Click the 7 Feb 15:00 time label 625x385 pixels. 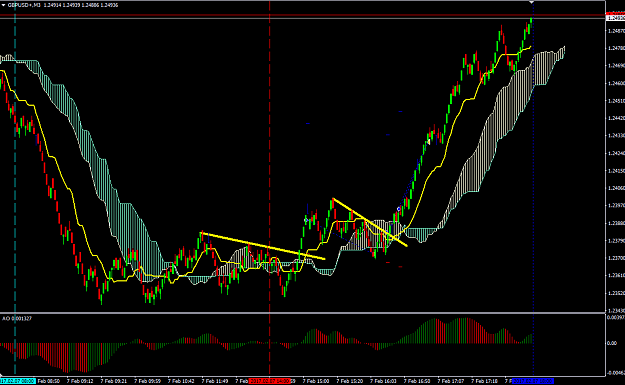coord(316,381)
